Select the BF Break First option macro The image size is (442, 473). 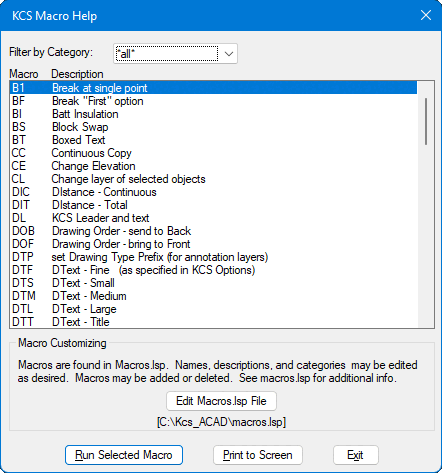click(213, 101)
